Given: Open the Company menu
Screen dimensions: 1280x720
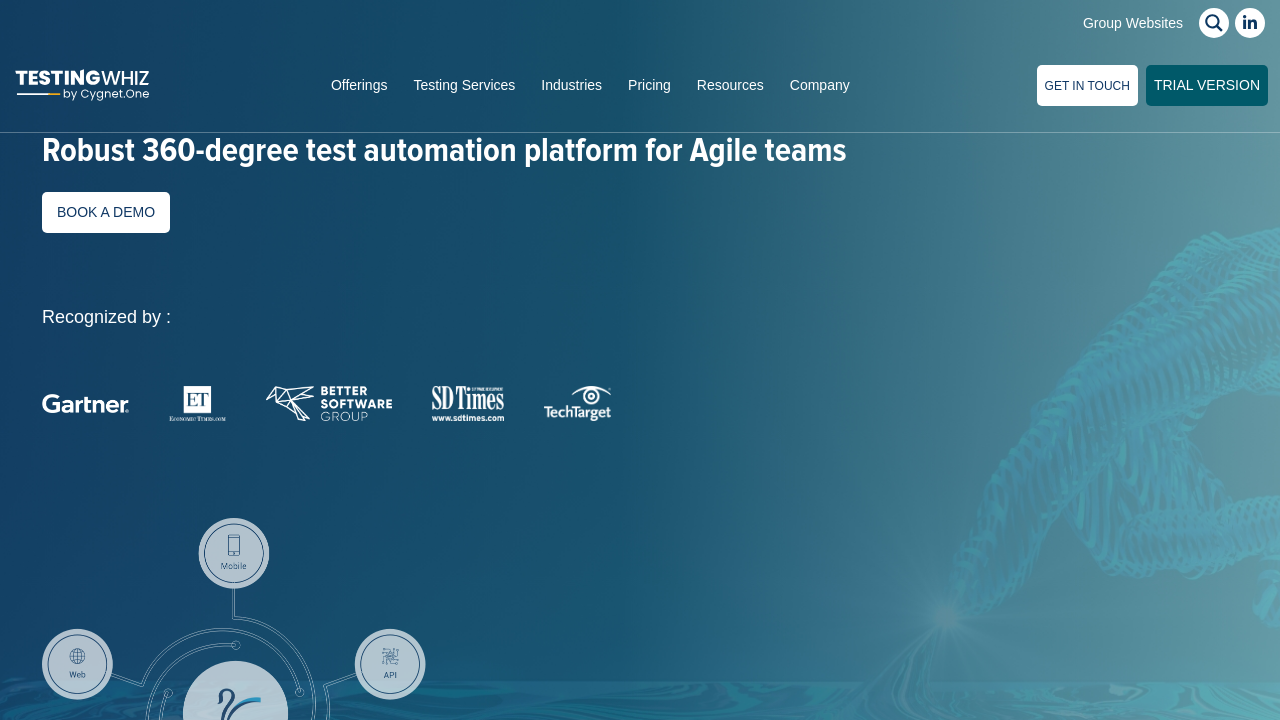Looking at the screenshot, I should [819, 85].
